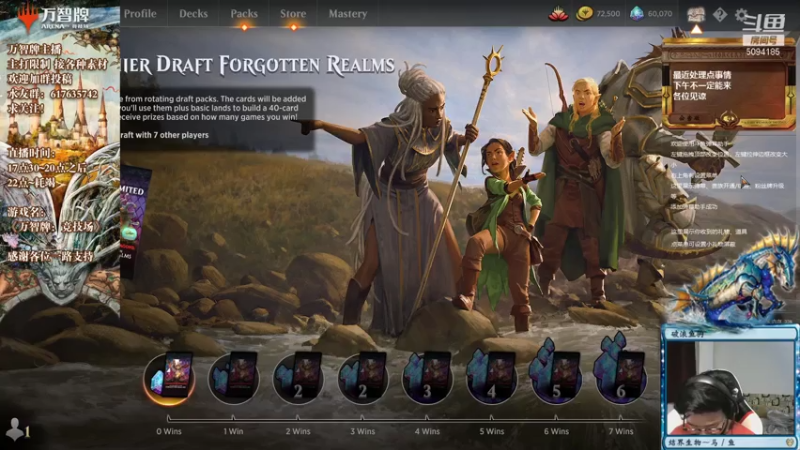
Task: Click the friends list icon
Action: [15, 429]
